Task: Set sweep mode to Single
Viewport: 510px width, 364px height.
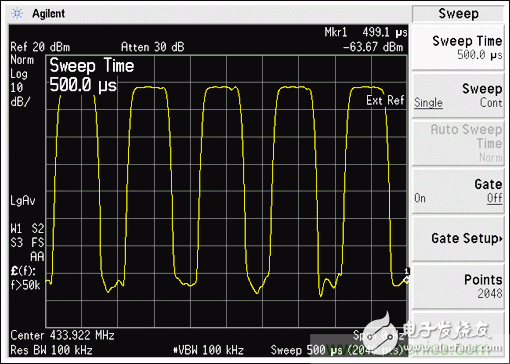Action: [428, 102]
